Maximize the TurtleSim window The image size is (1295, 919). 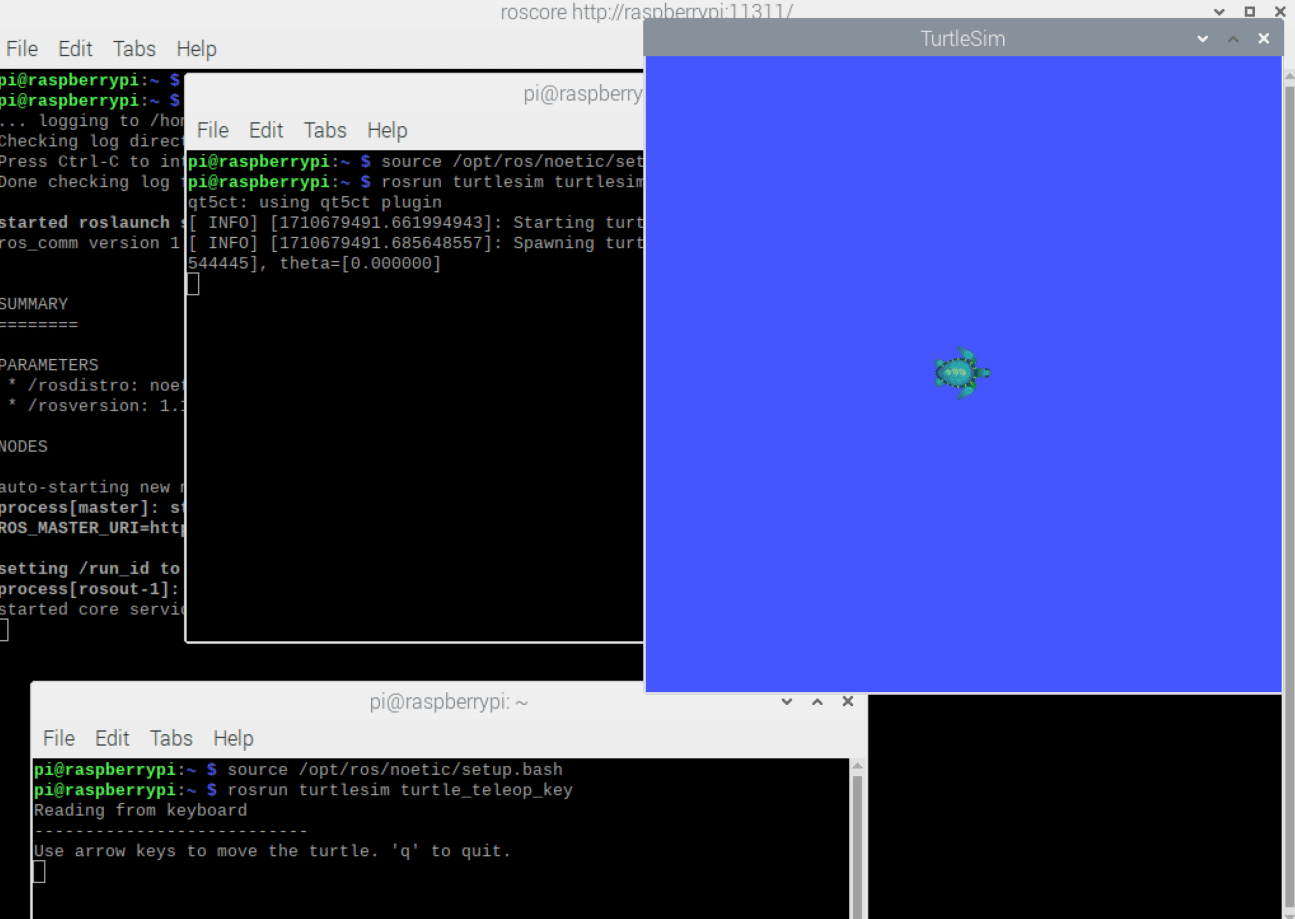[1233, 39]
